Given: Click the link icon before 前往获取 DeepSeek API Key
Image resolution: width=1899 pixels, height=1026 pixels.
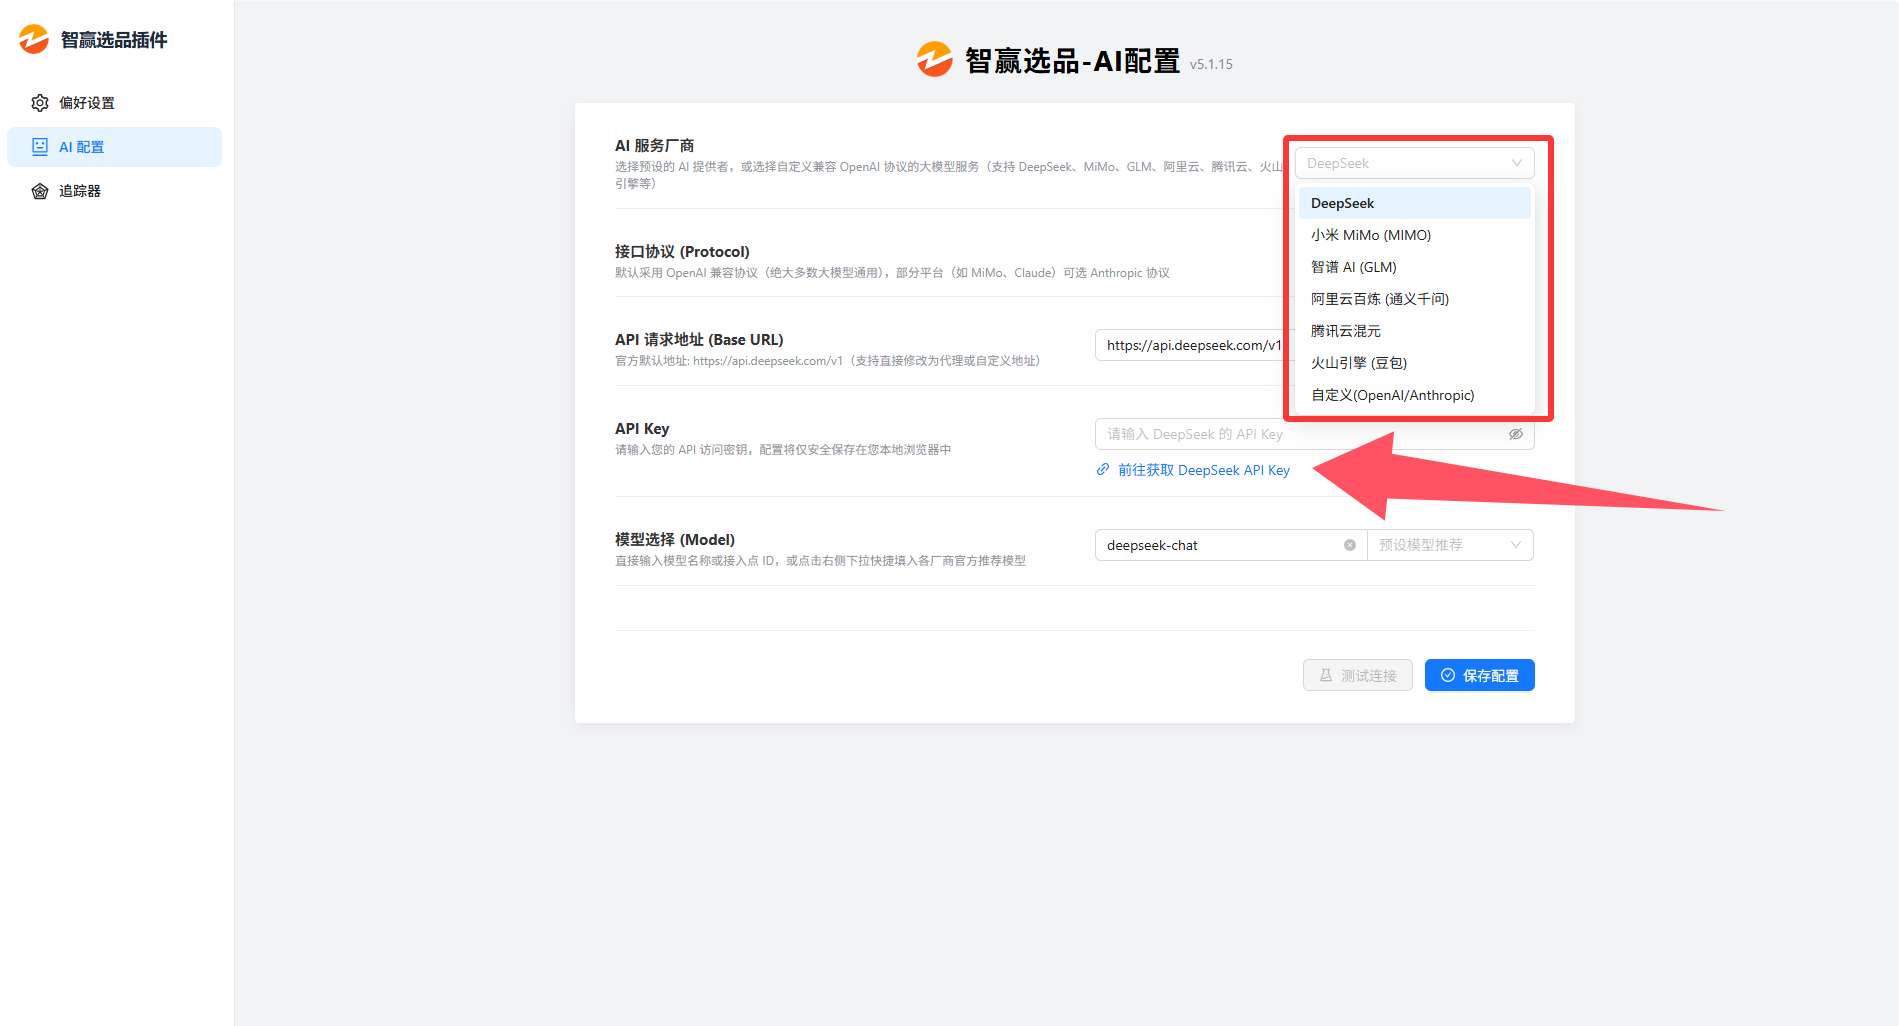Looking at the screenshot, I should pyautogui.click(x=1103, y=470).
